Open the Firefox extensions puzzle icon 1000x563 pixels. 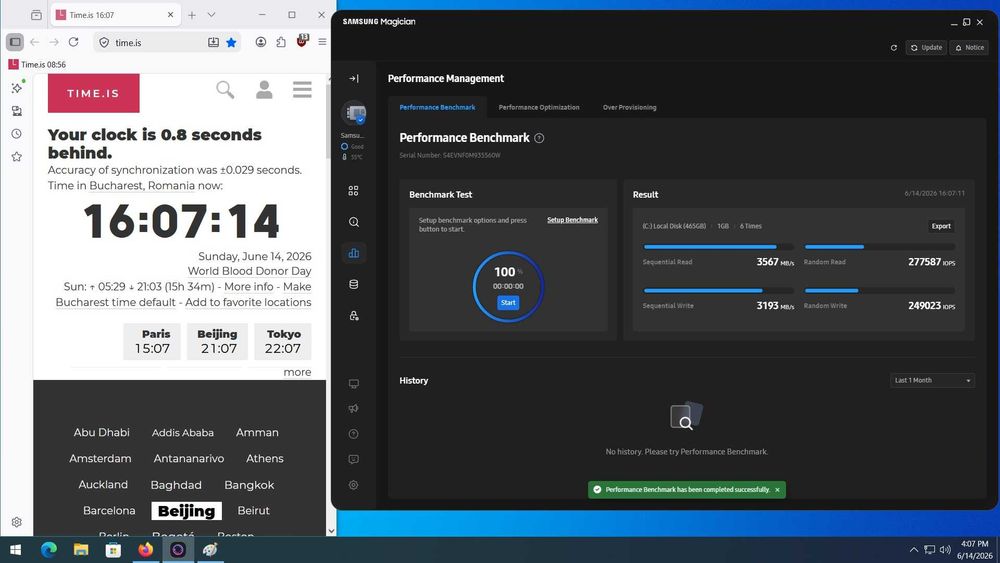(281, 42)
